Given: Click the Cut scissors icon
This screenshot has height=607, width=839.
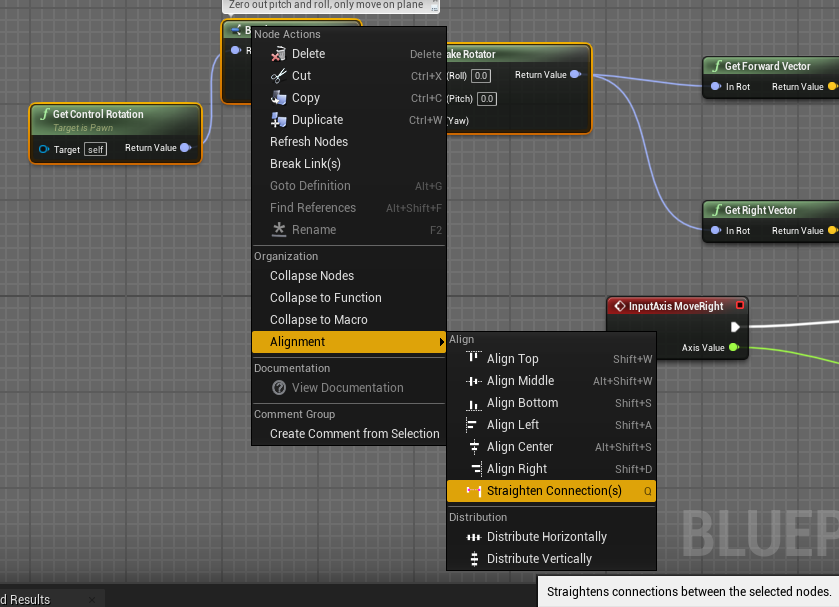Looking at the screenshot, I should coord(278,76).
